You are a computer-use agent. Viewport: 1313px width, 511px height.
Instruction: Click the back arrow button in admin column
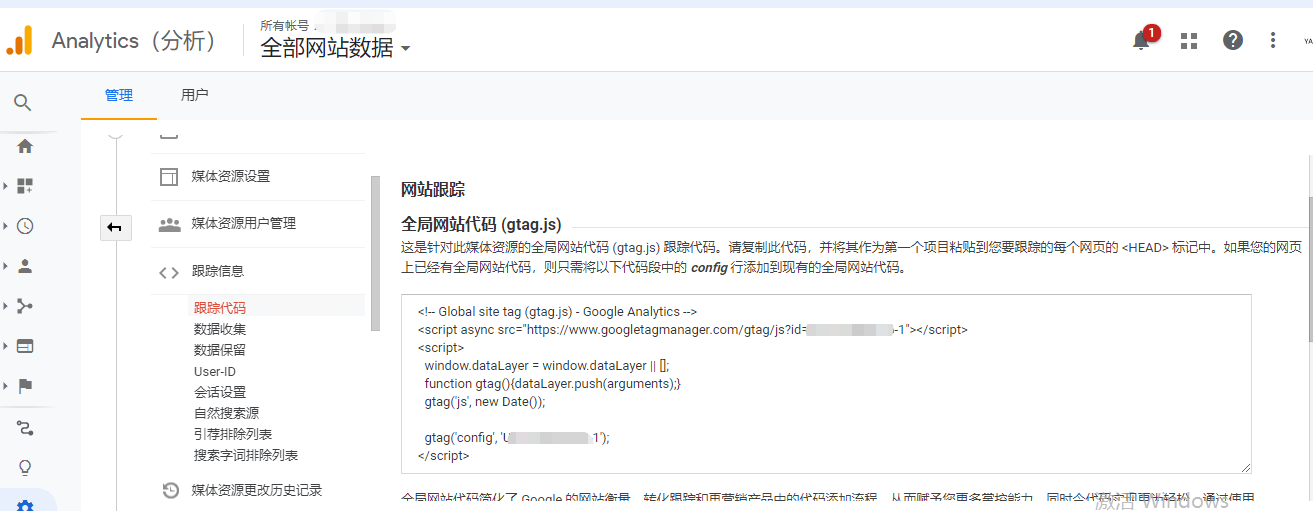pos(115,228)
